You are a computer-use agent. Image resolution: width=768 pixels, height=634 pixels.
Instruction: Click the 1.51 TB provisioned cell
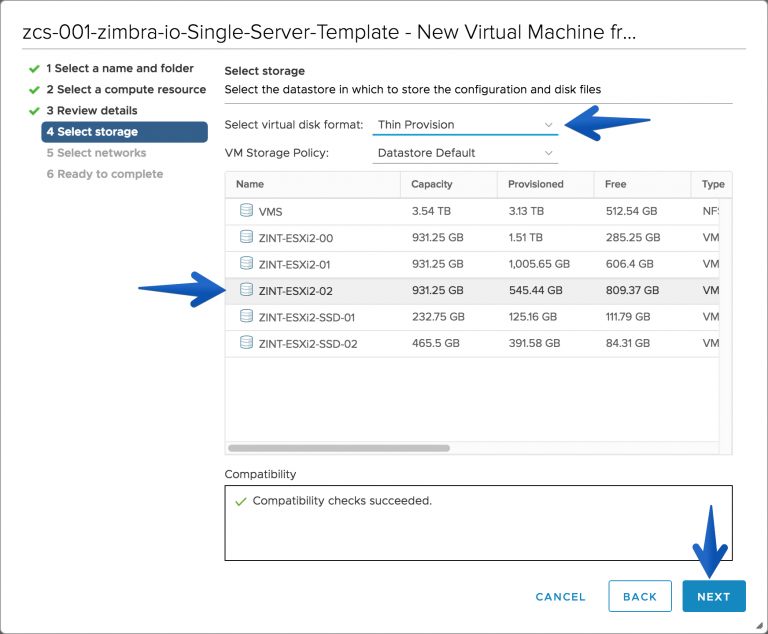click(x=526, y=238)
